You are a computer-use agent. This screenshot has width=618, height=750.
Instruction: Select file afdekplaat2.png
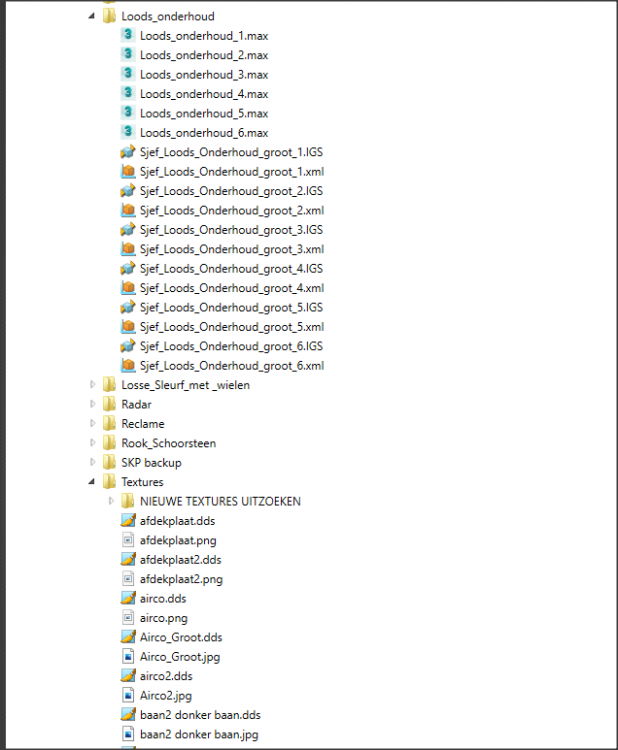(x=181, y=579)
